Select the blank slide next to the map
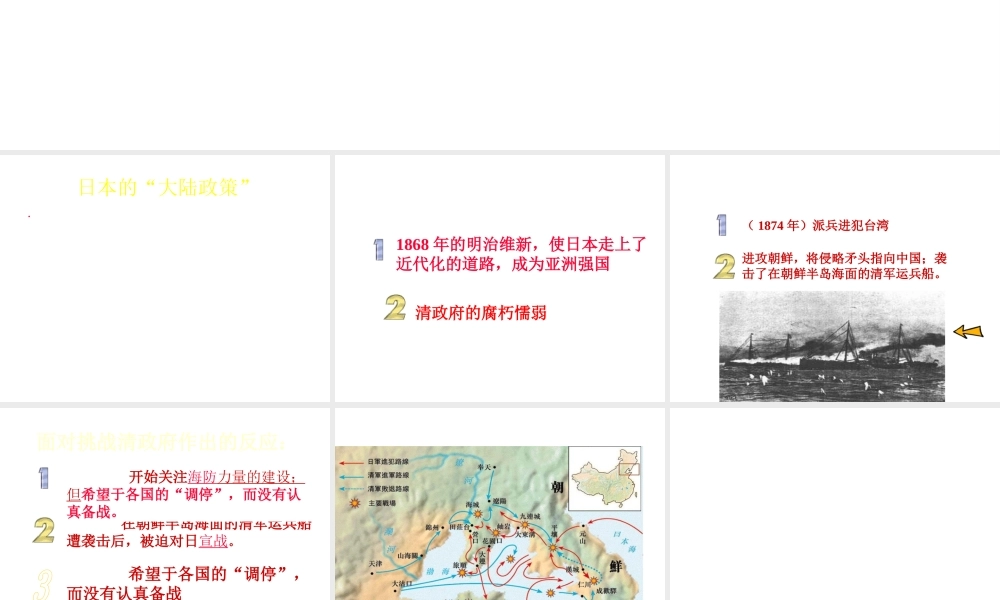This screenshot has height=600, width=1000. pyautogui.click(x=835, y=504)
